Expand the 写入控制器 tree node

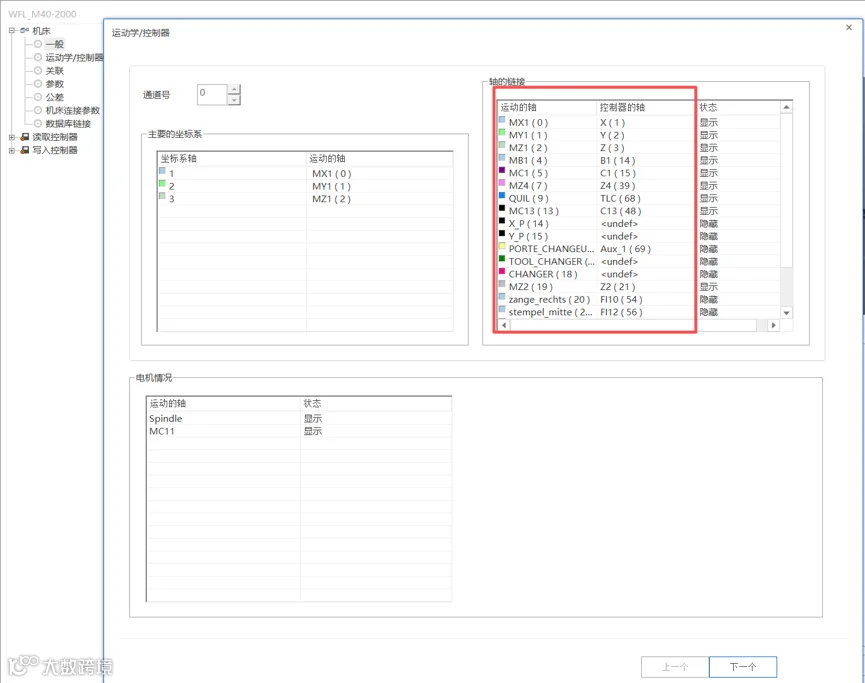pos(12,150)
